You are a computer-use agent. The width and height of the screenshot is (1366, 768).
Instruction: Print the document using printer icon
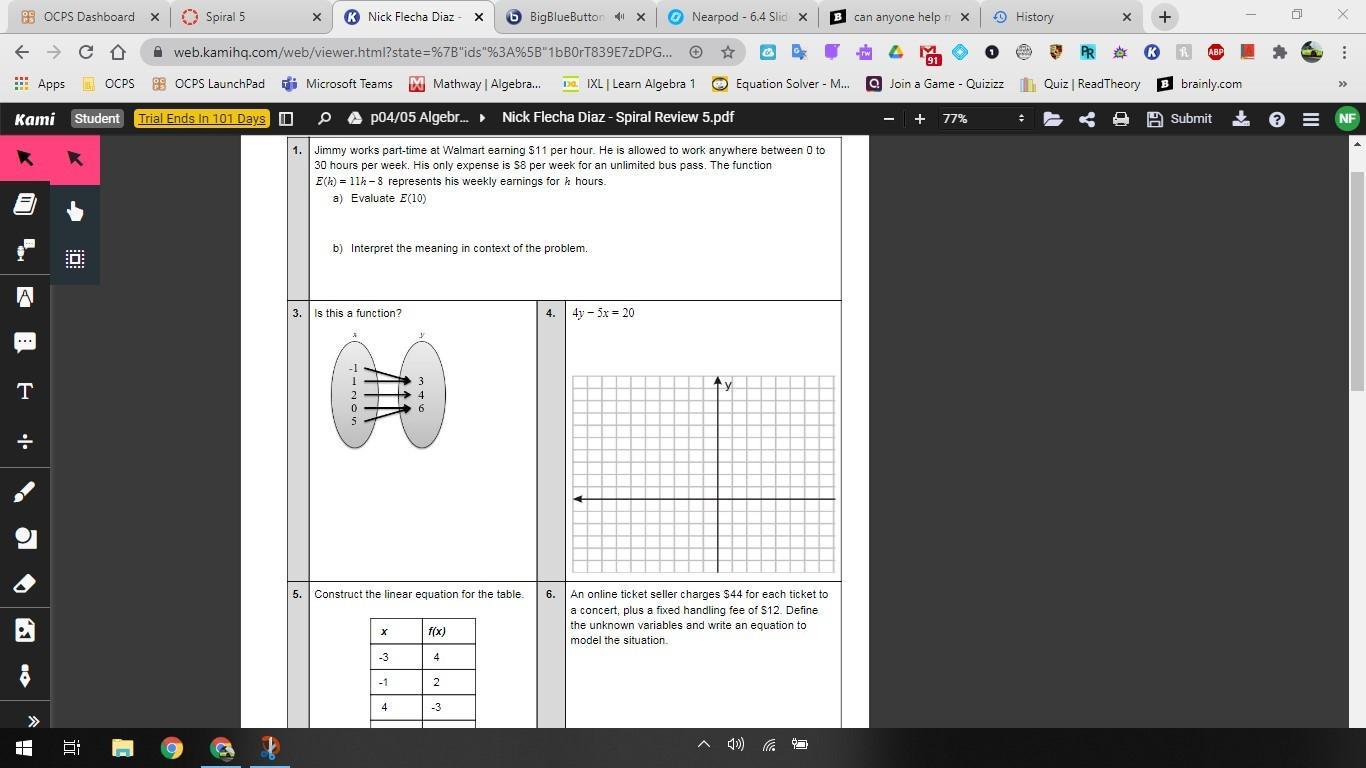(1121, 118)
